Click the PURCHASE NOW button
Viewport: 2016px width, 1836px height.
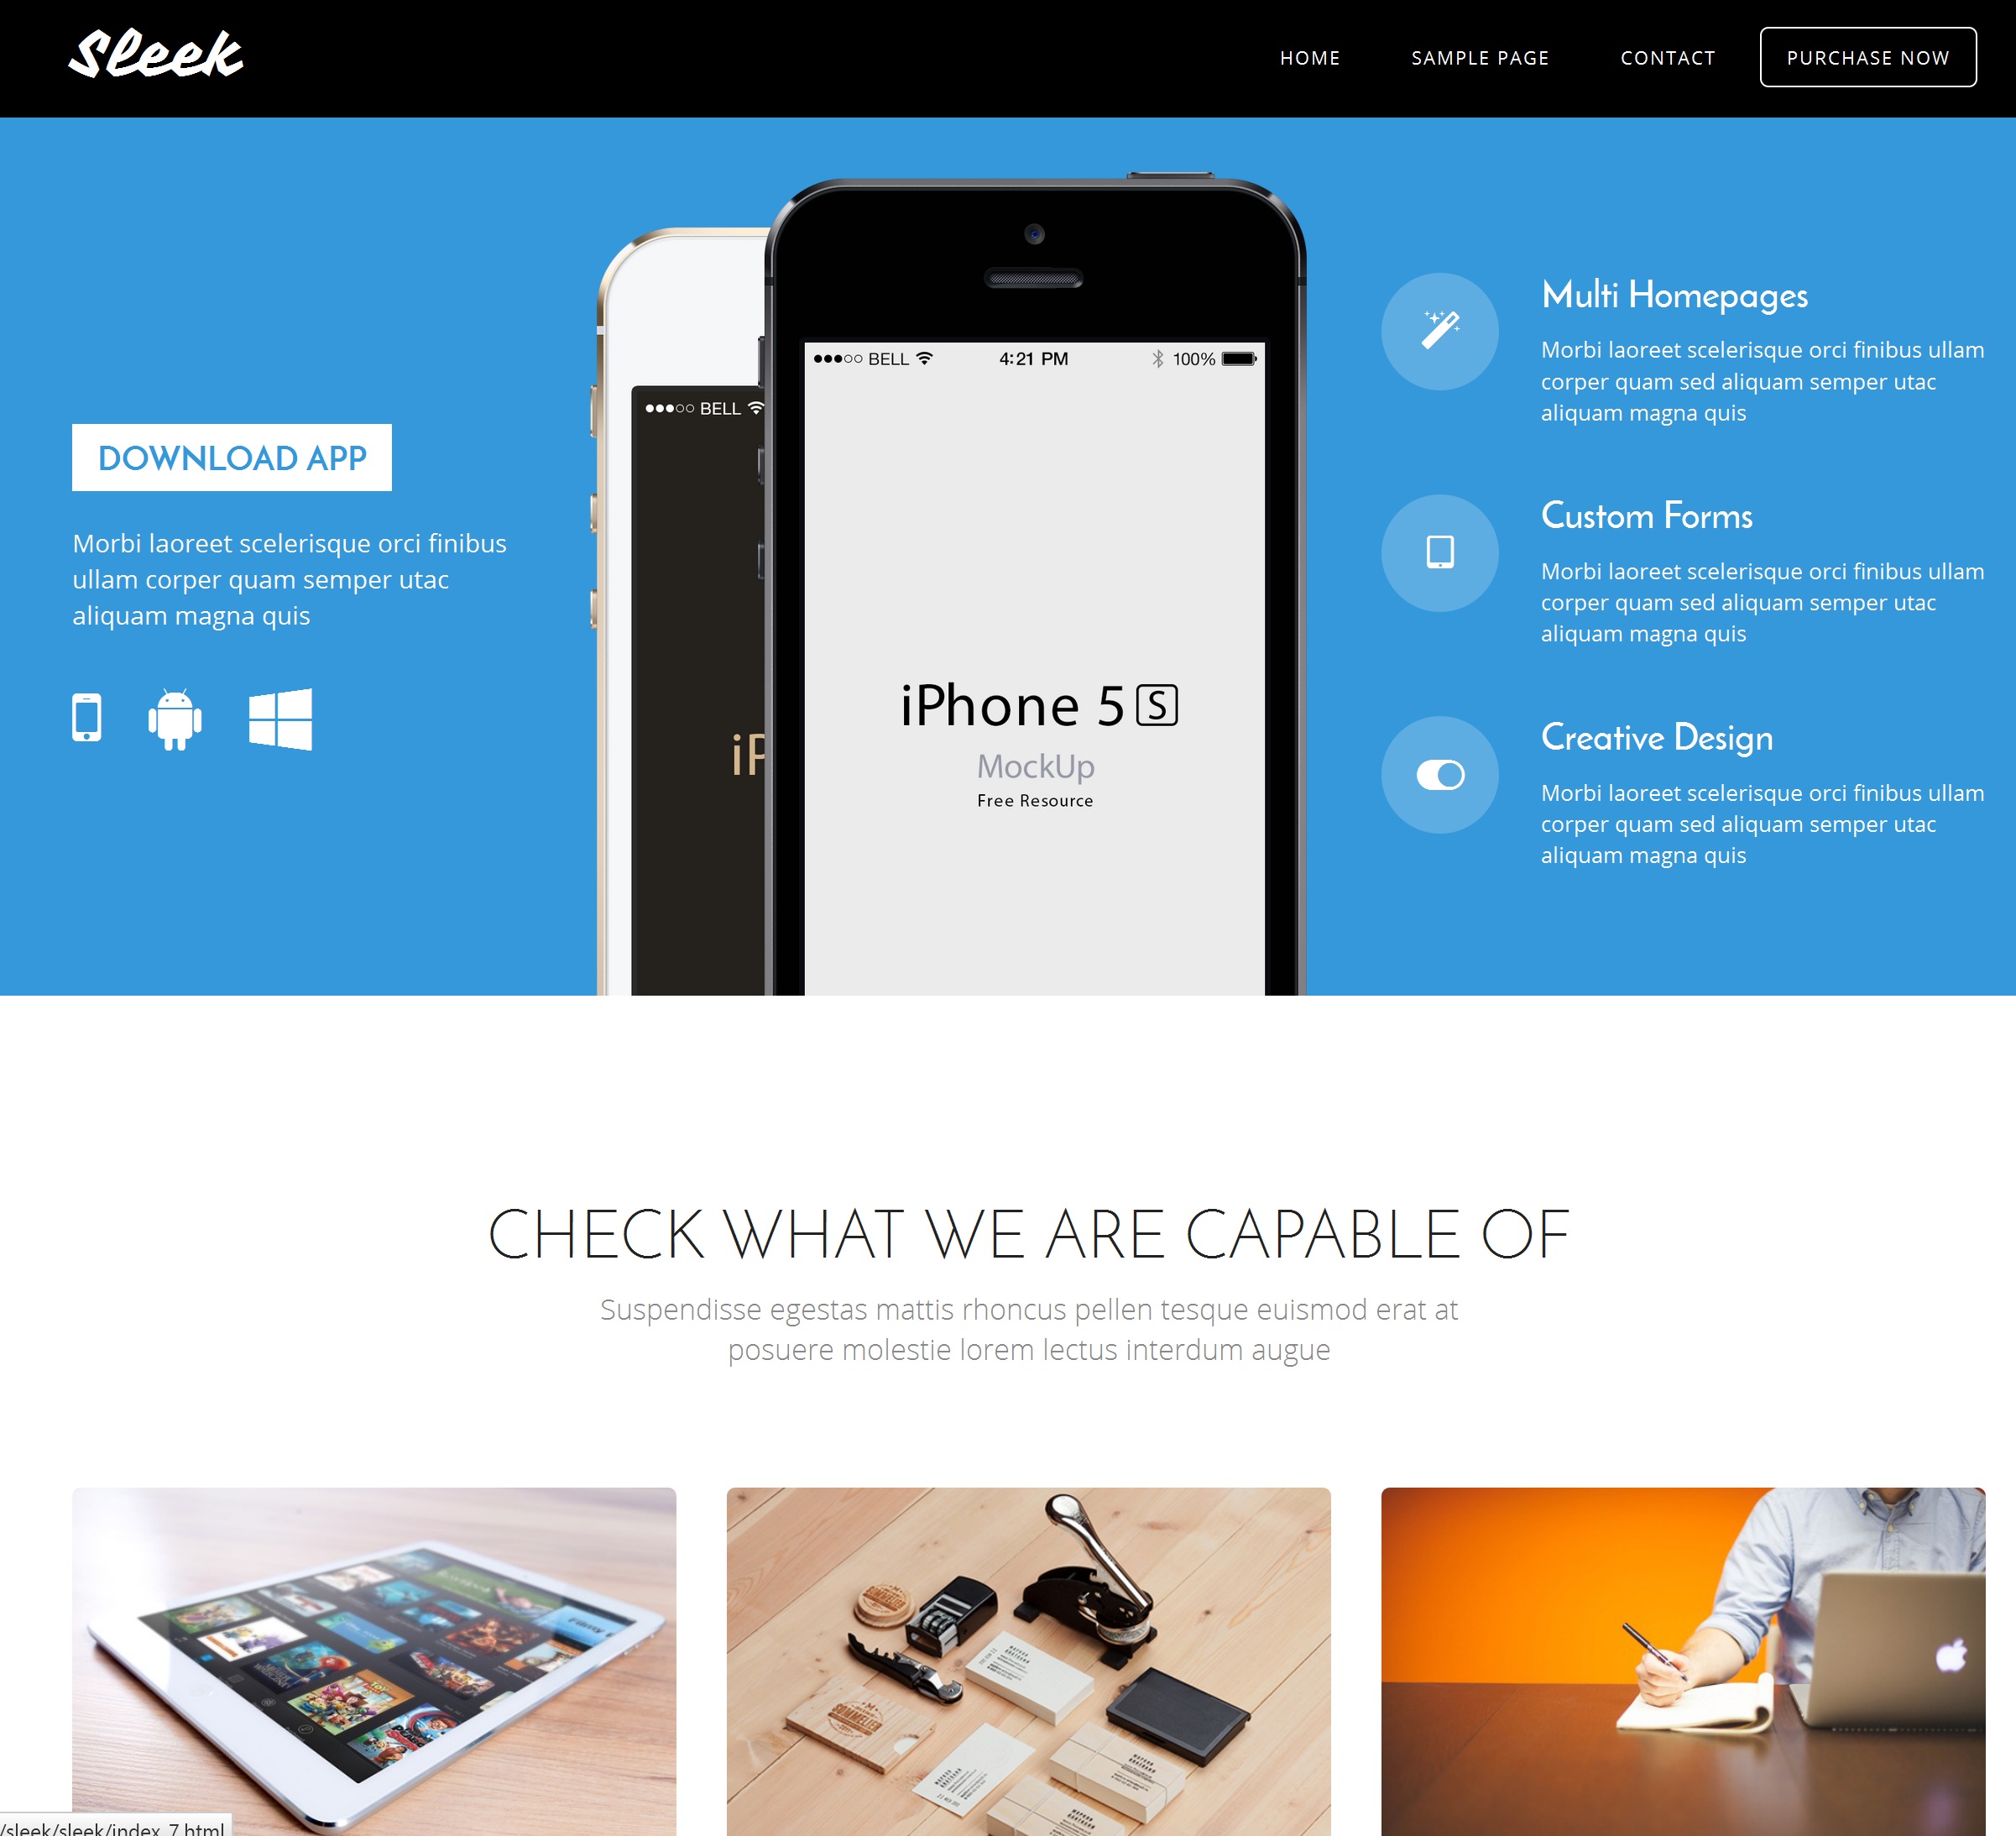coord(1867,56)
